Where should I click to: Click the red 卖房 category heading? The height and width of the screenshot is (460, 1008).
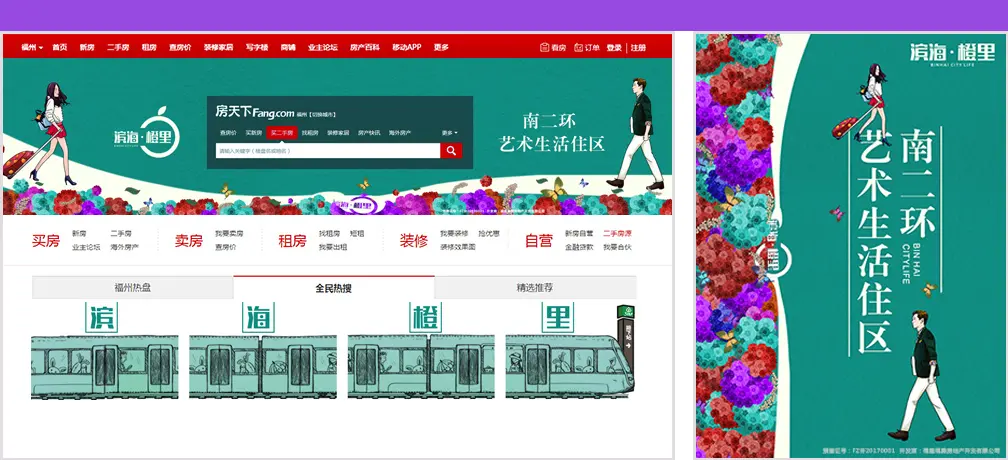tap(188, 241)
